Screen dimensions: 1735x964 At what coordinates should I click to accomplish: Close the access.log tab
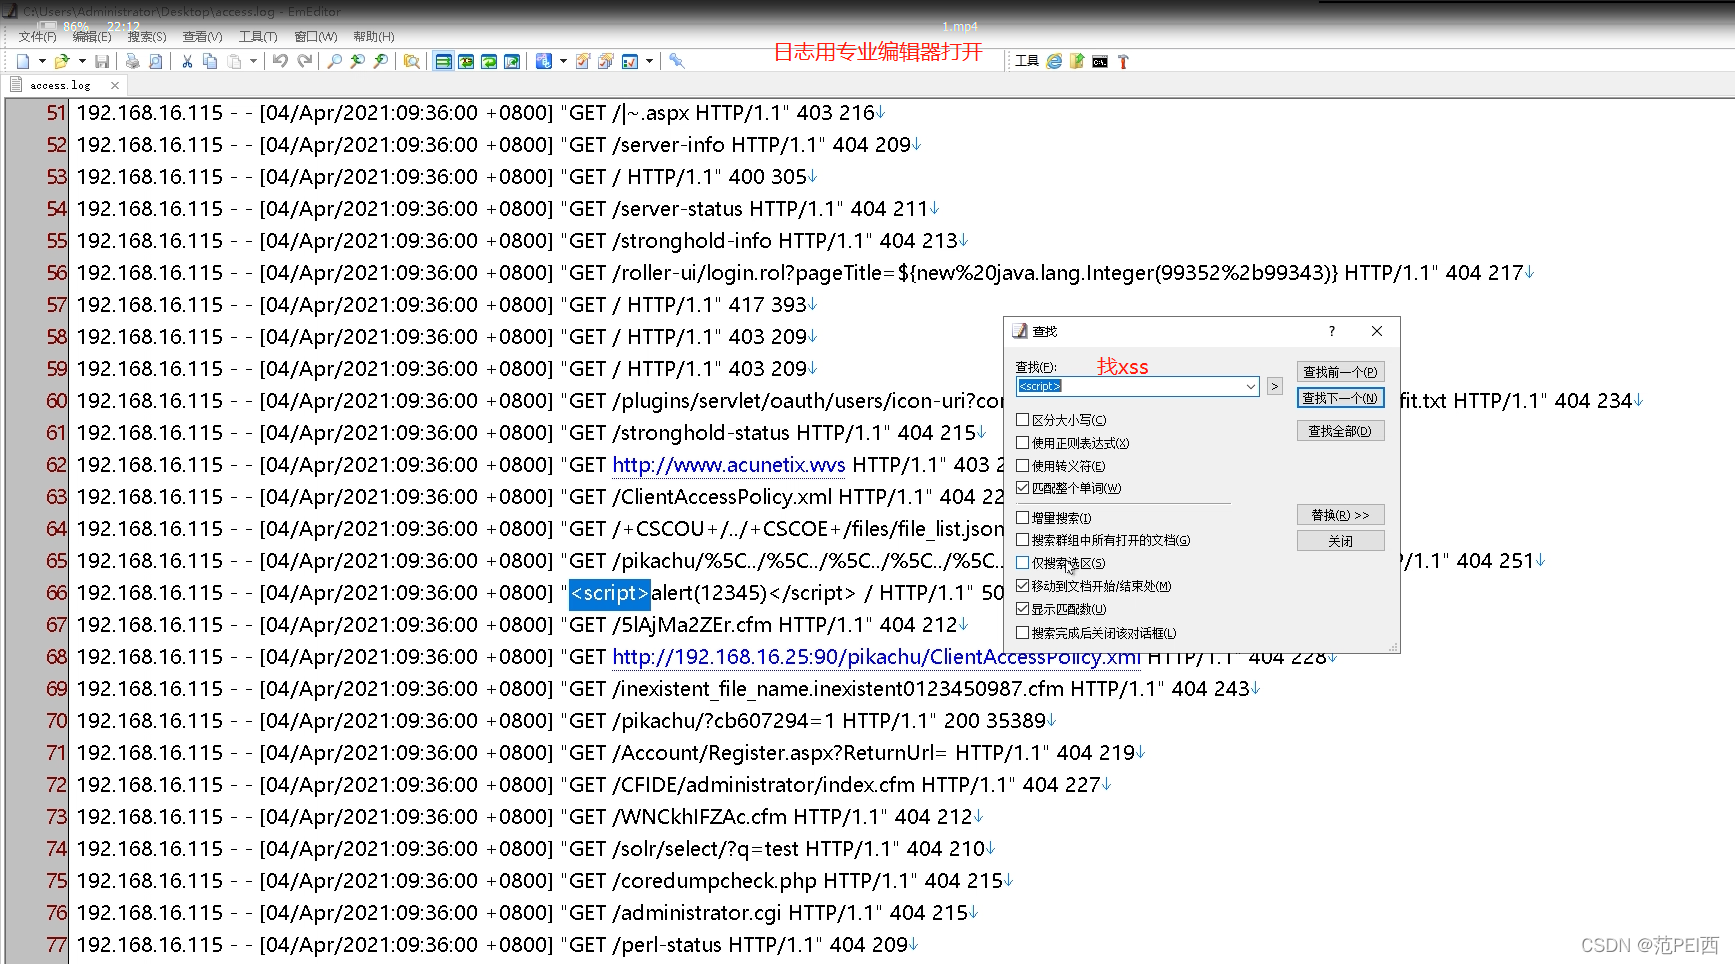pos(115,86)
